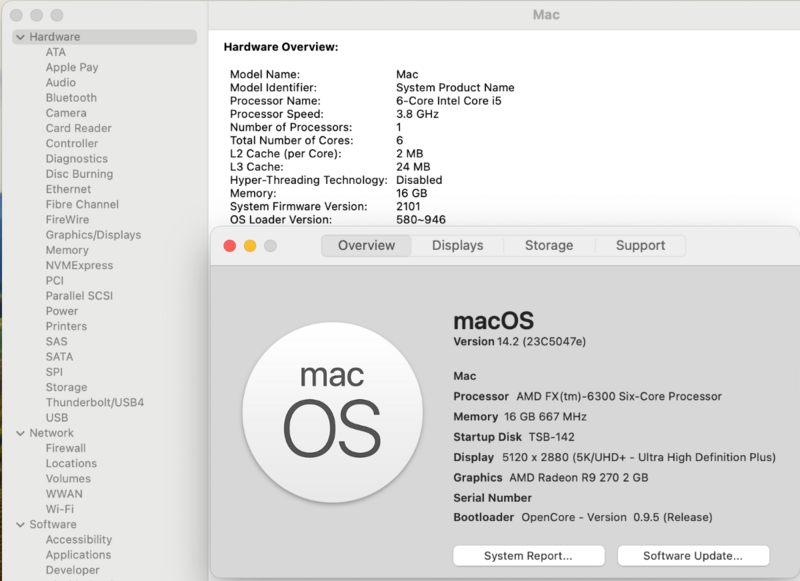This screenshot has height=581, width=800.
Task: Select Bluetooth in the sidebar
Action: (71, 98)
